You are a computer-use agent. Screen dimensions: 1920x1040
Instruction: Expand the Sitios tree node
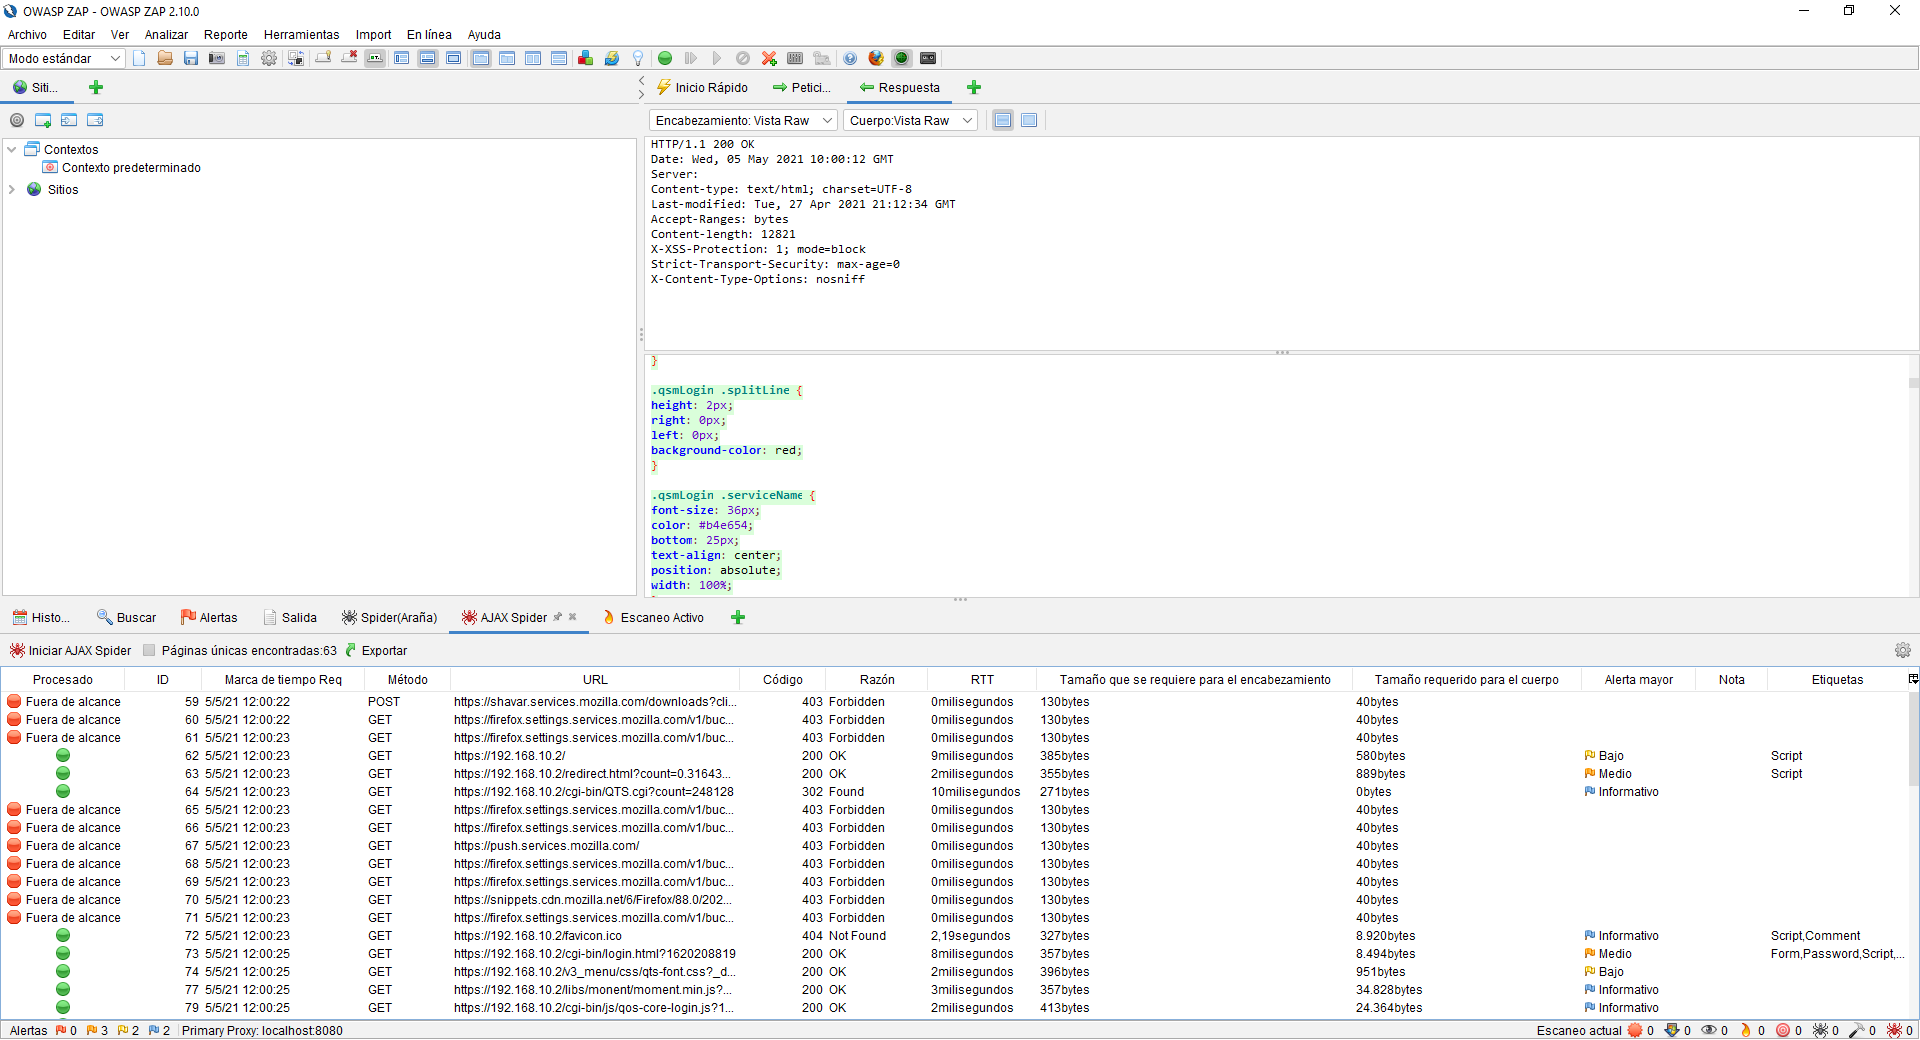(12, 189)
